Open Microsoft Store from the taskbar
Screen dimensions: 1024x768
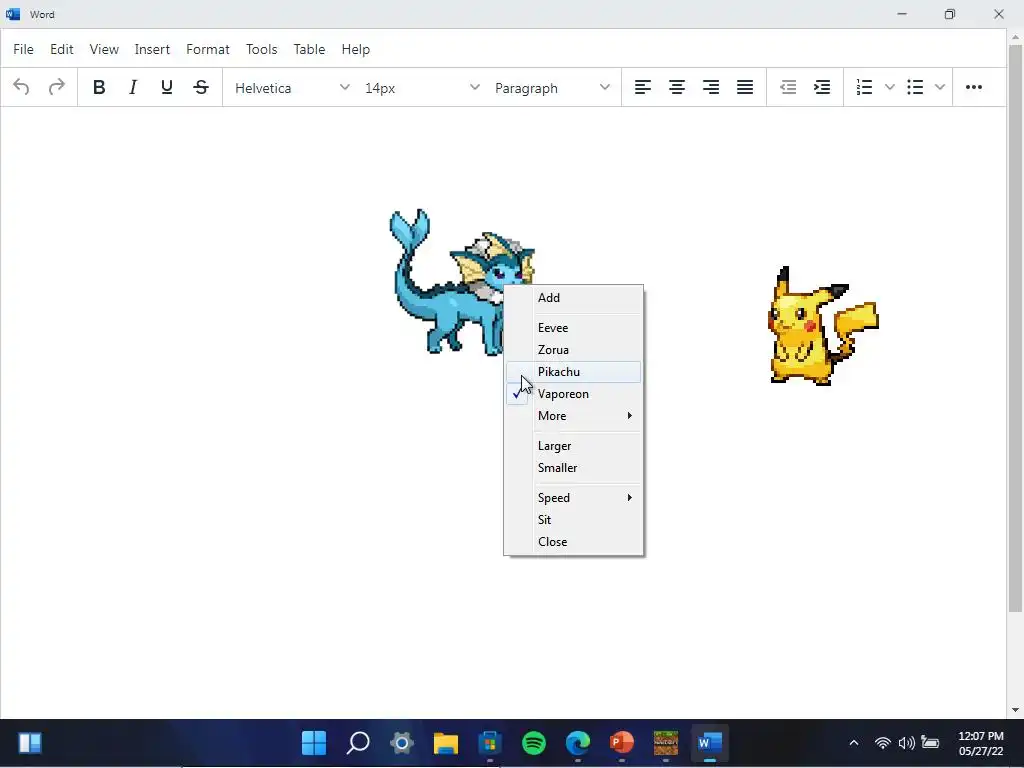click(x=490, y=743)
